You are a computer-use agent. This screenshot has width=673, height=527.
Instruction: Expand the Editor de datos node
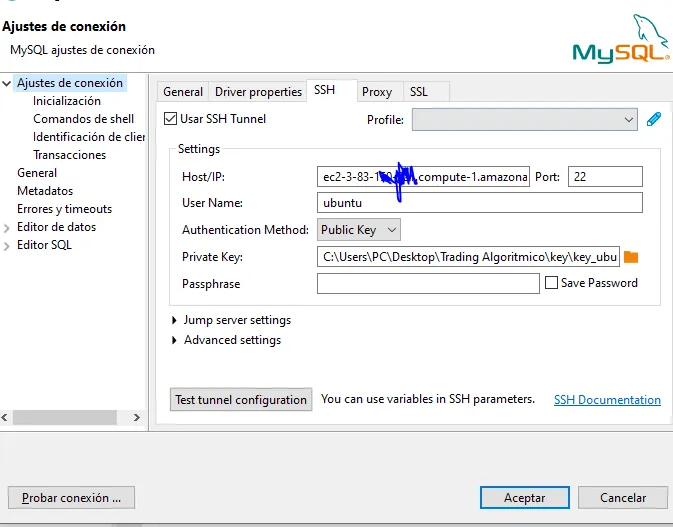tap(6, 228)
